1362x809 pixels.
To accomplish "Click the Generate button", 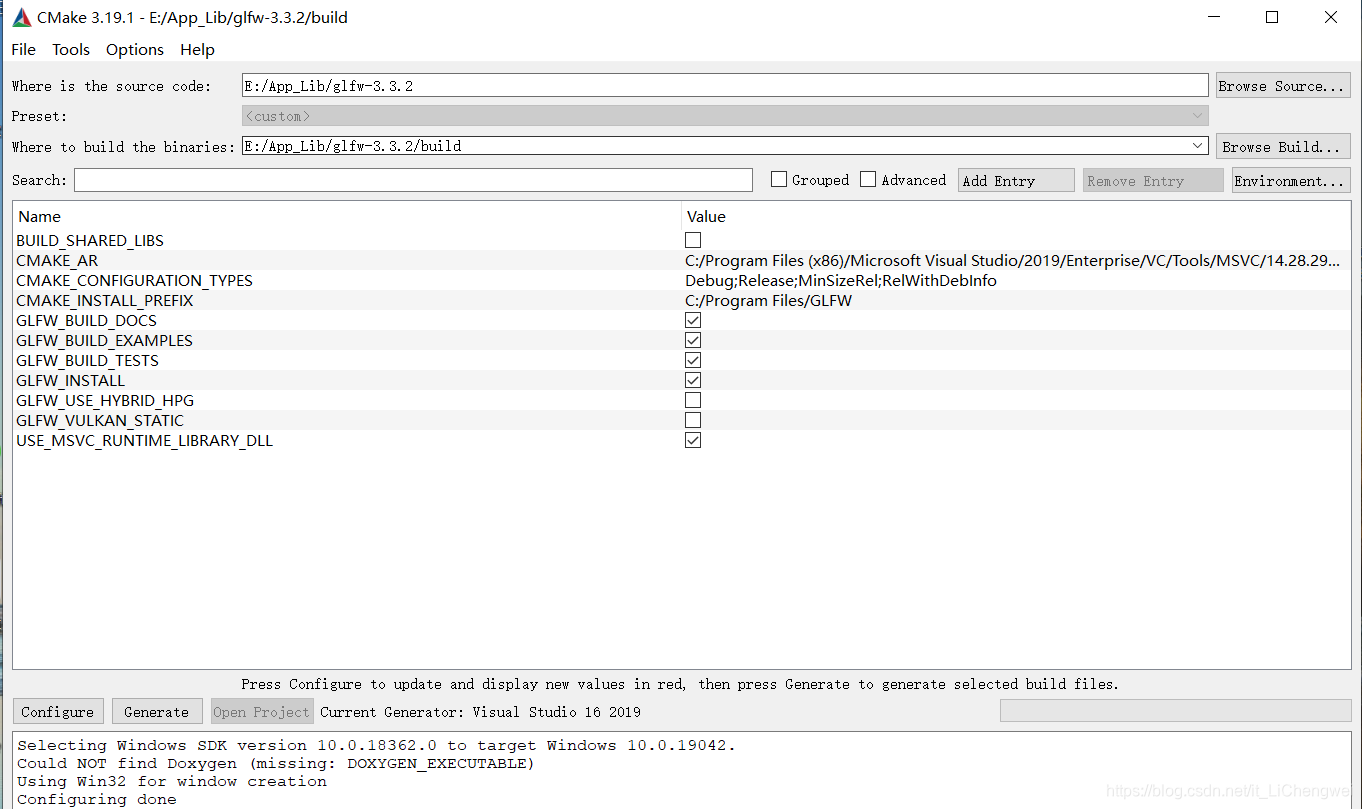I will (x=156, y=712).
